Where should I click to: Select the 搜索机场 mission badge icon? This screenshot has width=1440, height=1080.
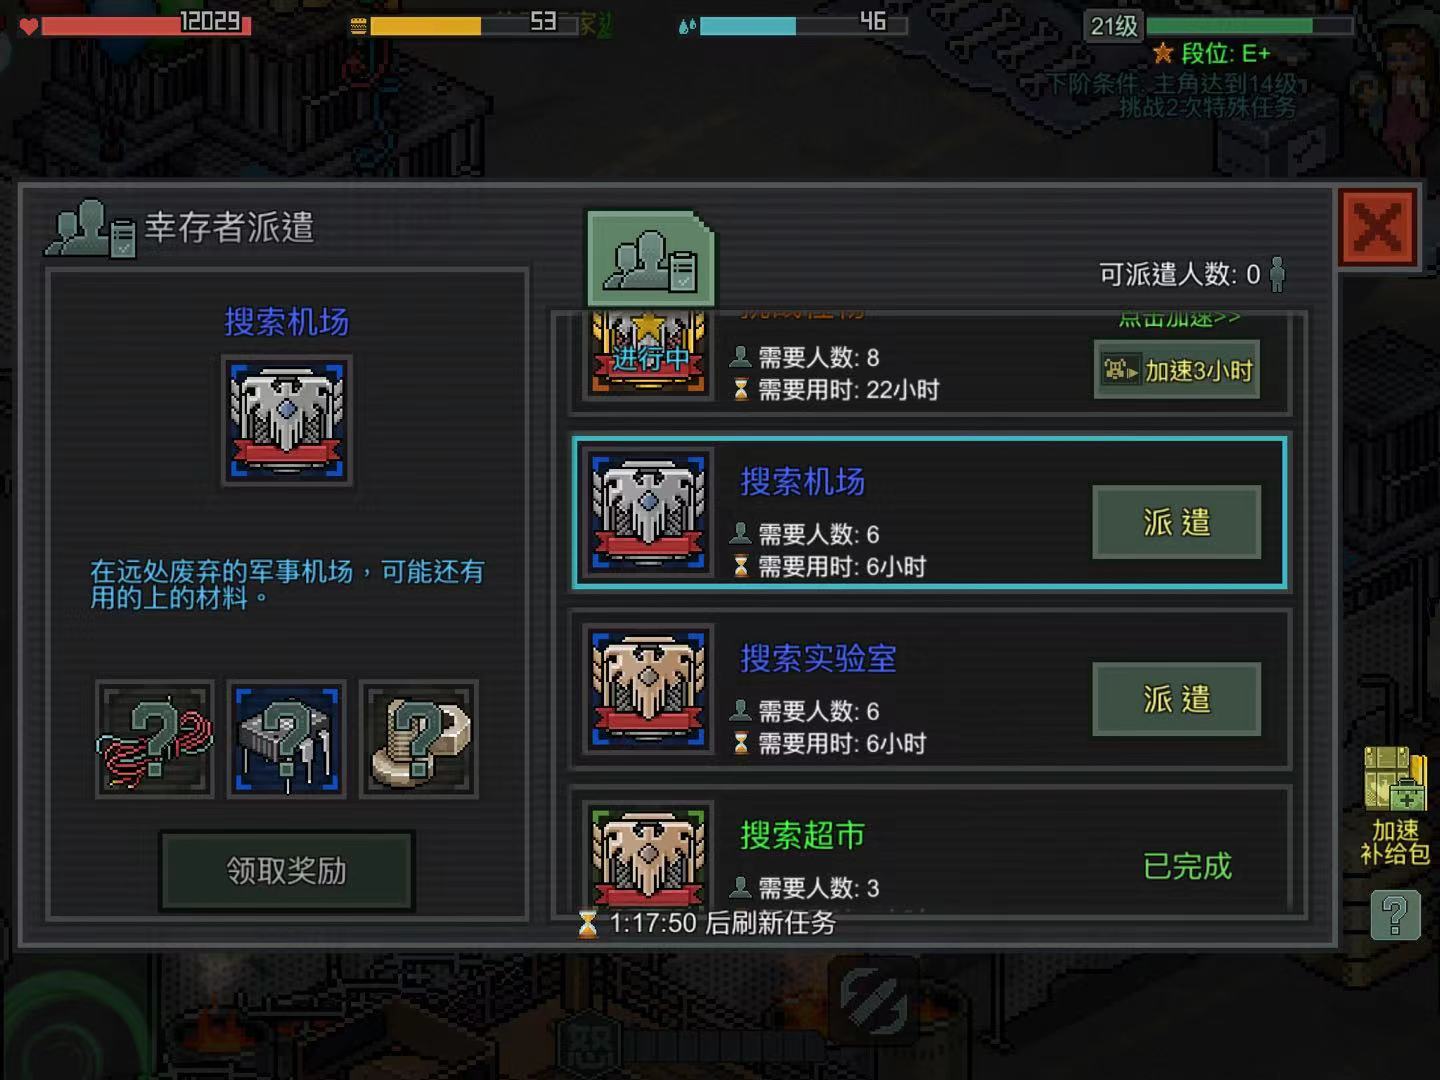pyautogui.click(x=649, y=511)
